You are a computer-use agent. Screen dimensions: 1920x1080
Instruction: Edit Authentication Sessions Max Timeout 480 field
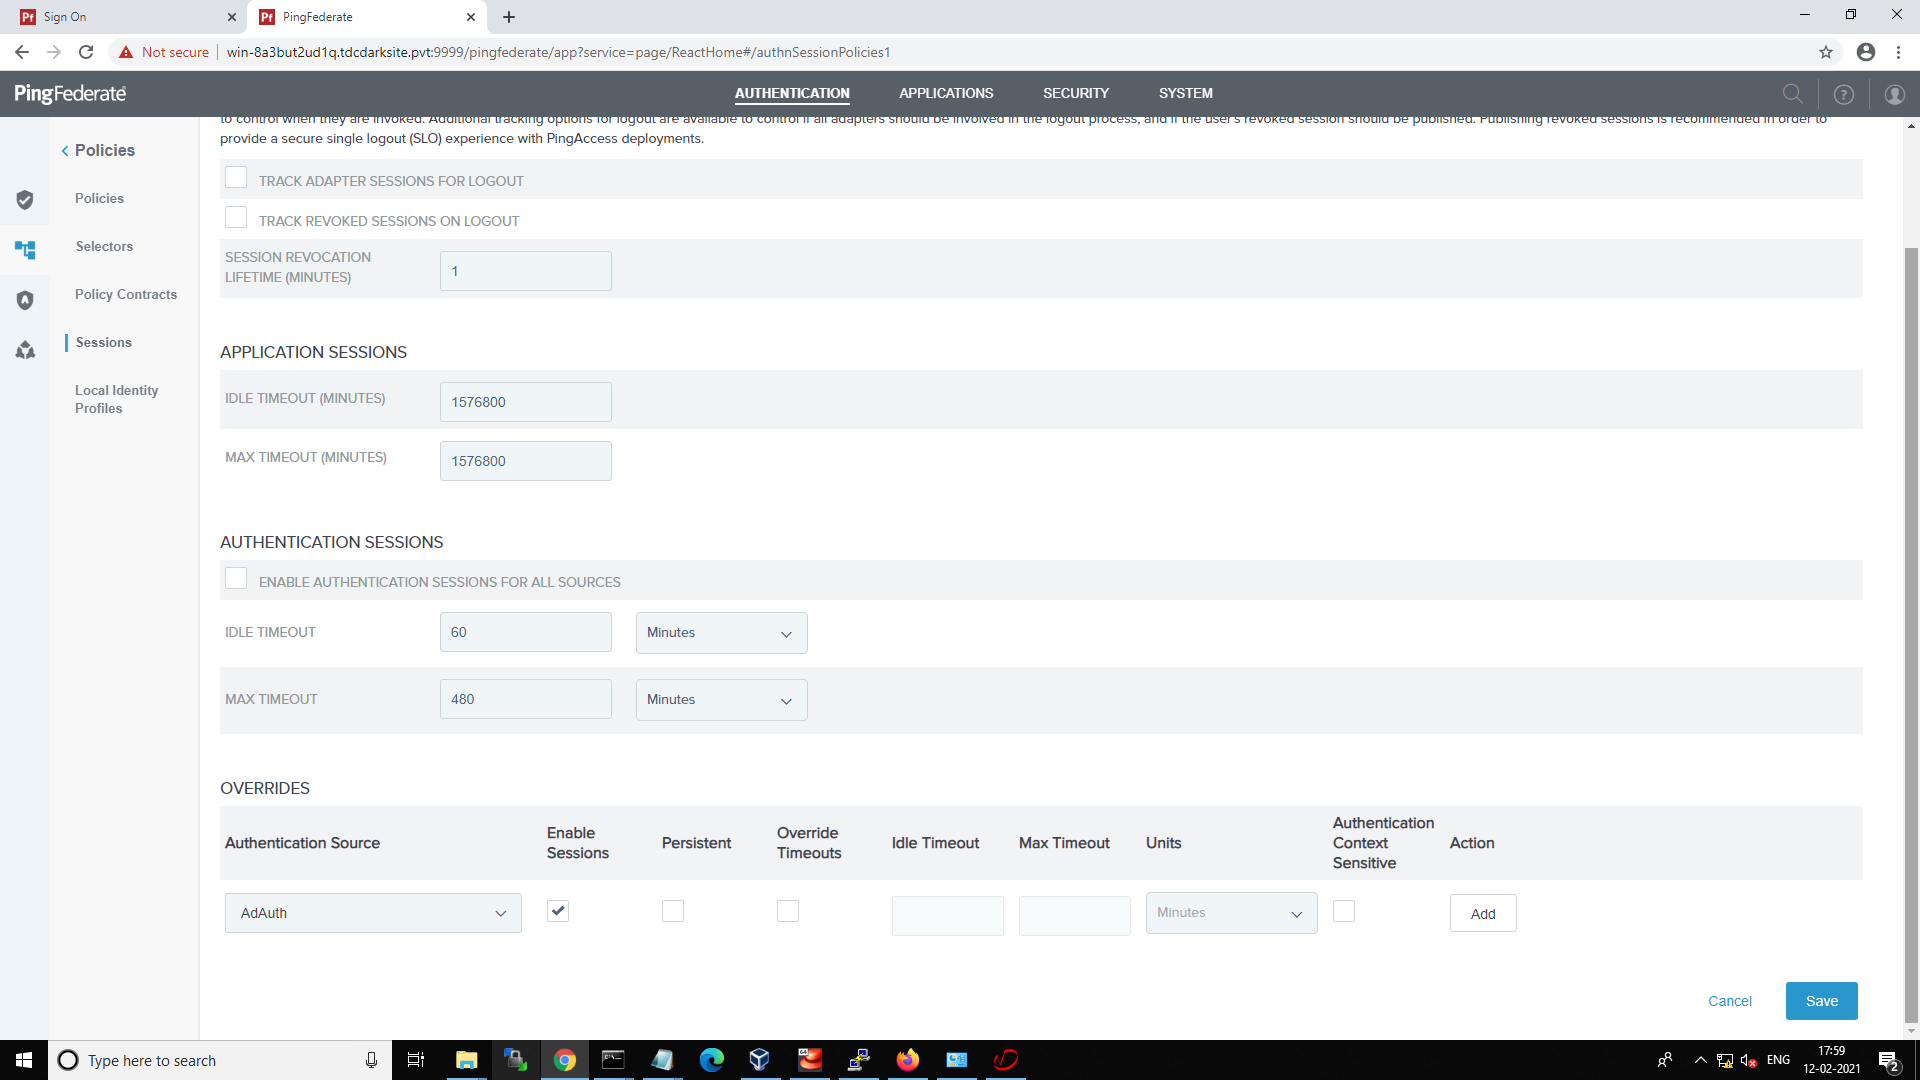[526, 699]
